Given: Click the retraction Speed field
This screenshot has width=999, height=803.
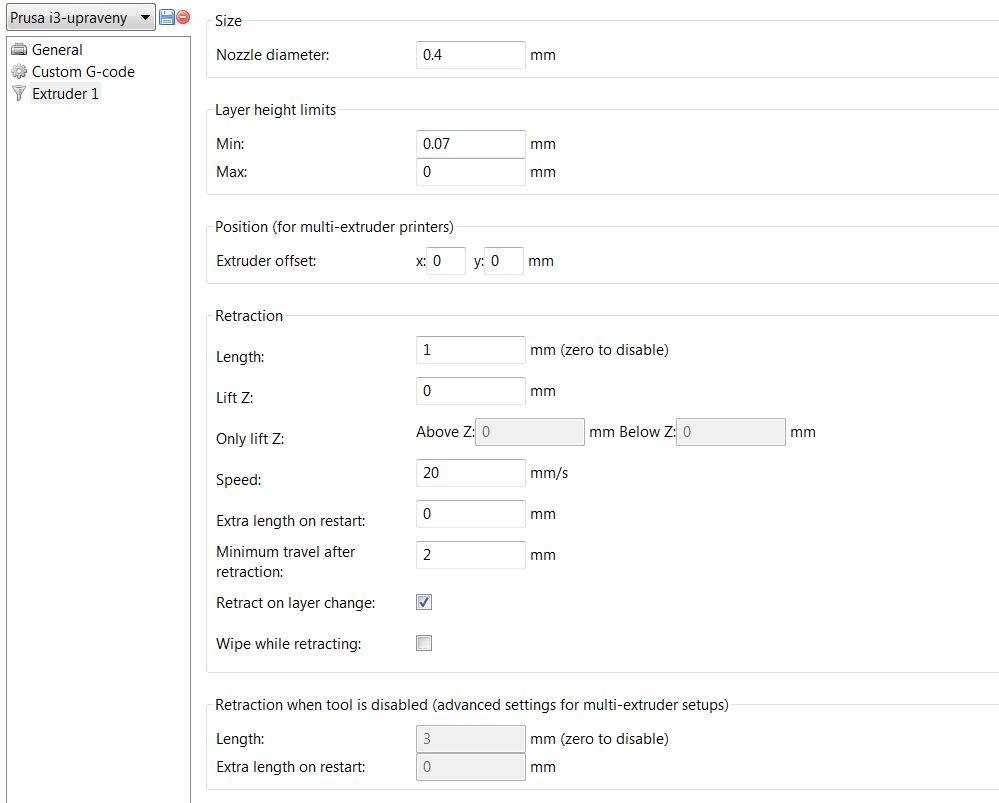Looking at the screenshot, I should 470,473.
